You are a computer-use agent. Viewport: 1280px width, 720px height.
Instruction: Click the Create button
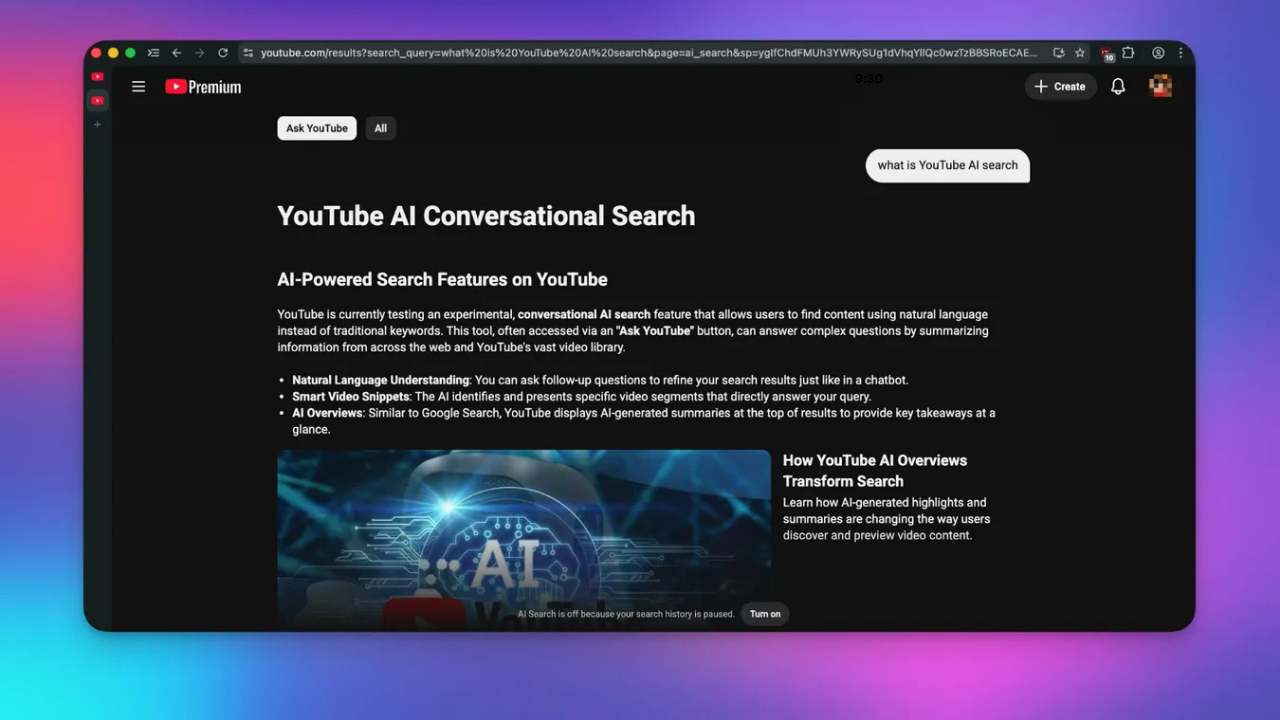tap(1060, 87)
